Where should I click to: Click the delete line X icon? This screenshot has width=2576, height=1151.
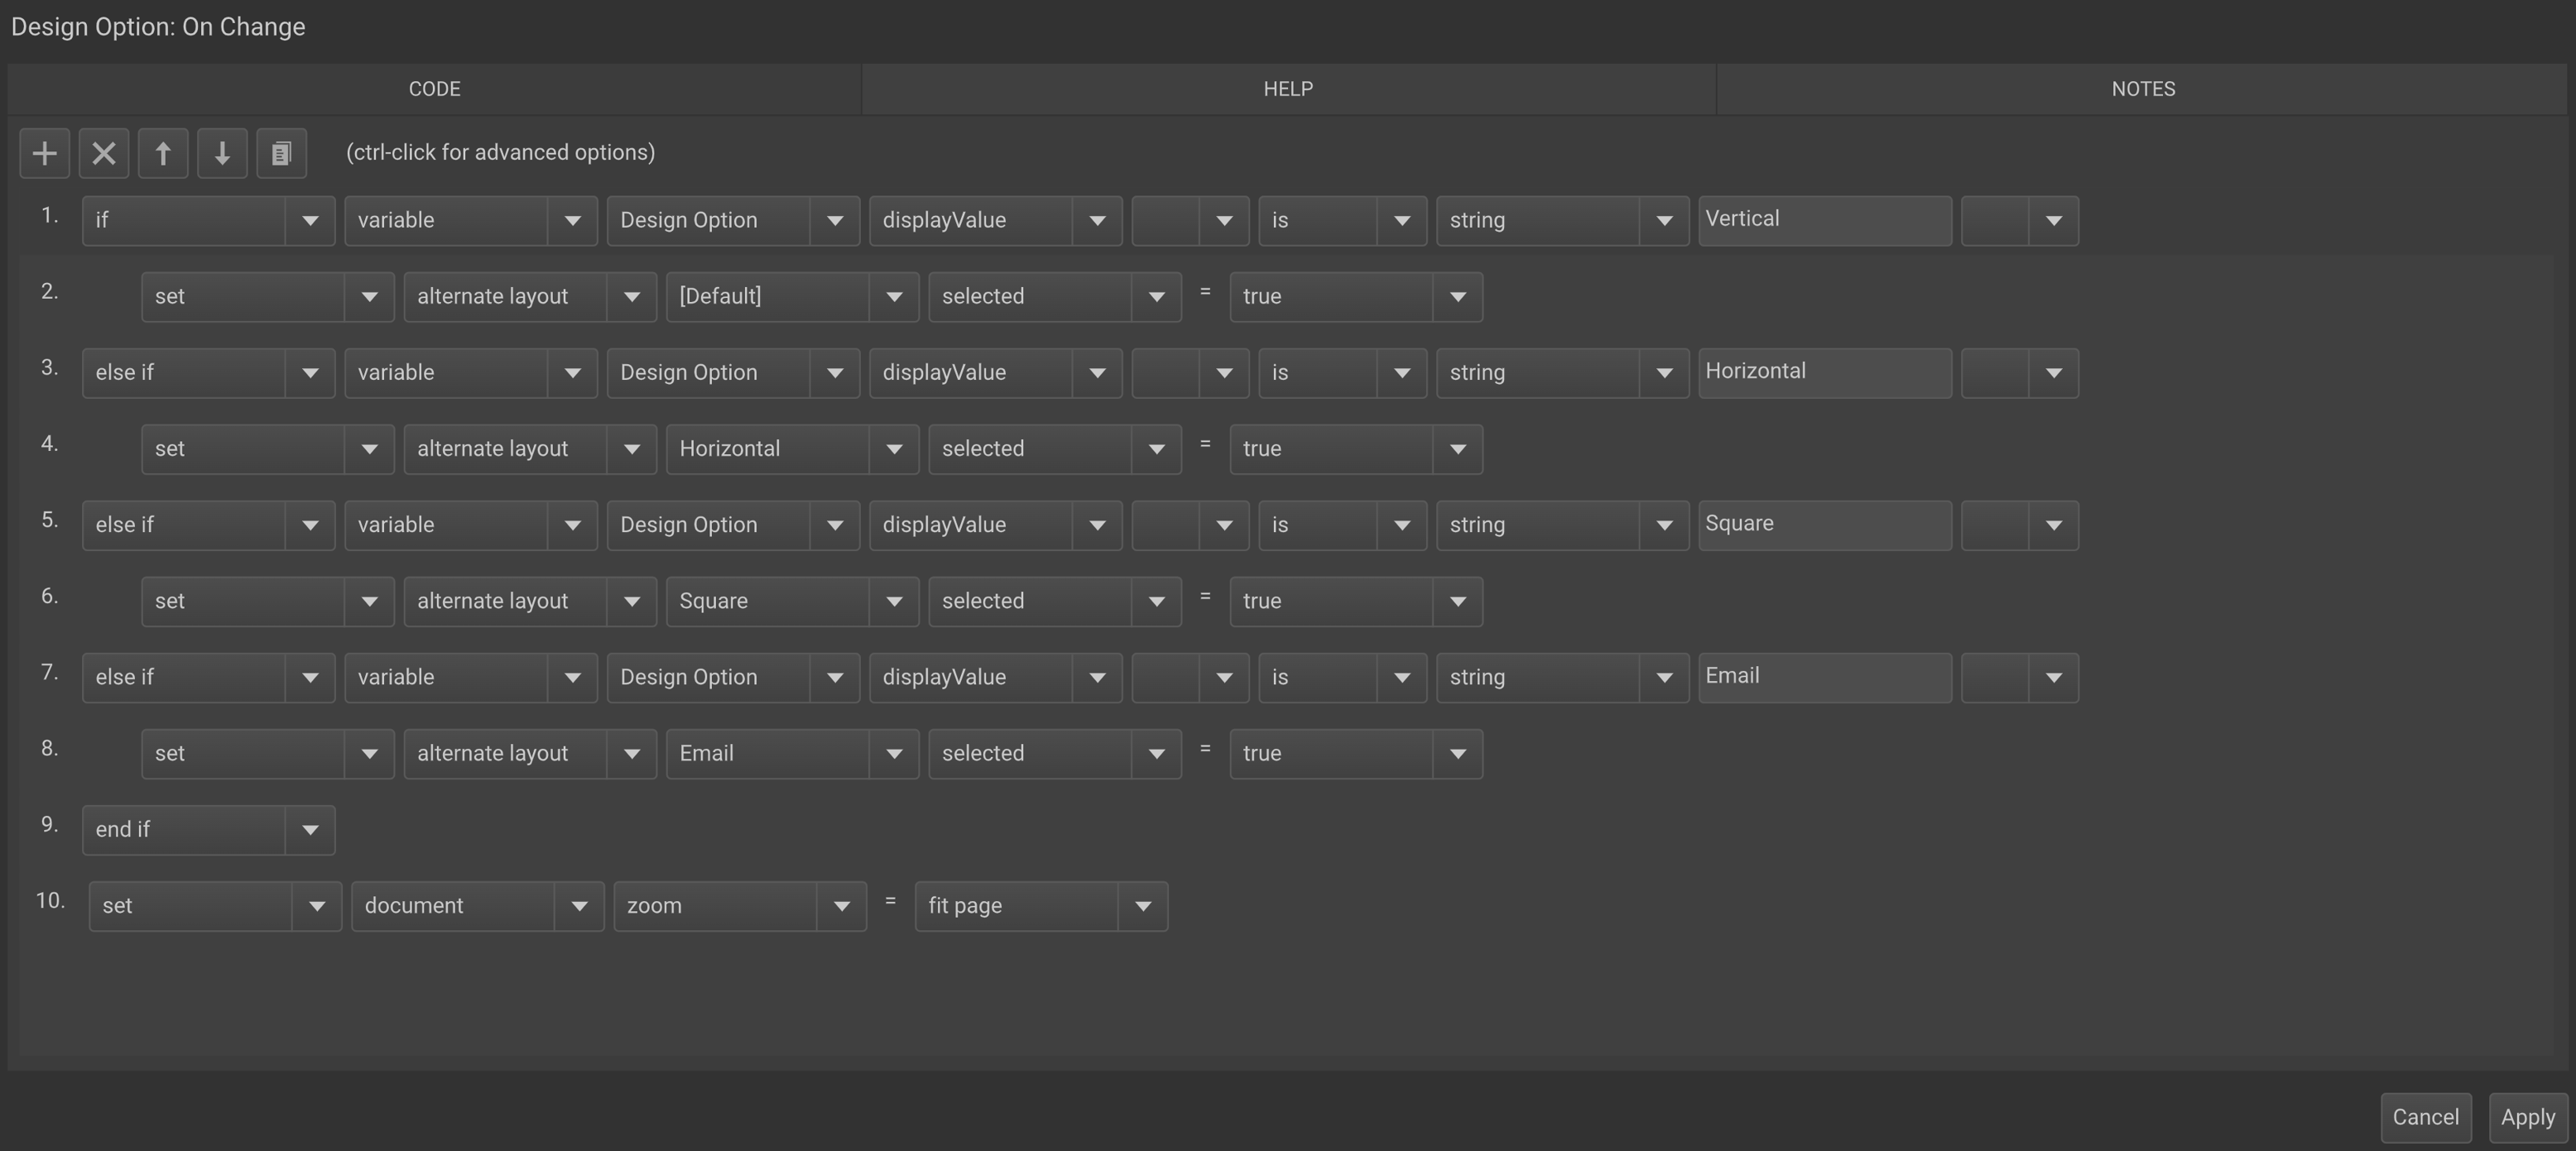coord(104,154)
